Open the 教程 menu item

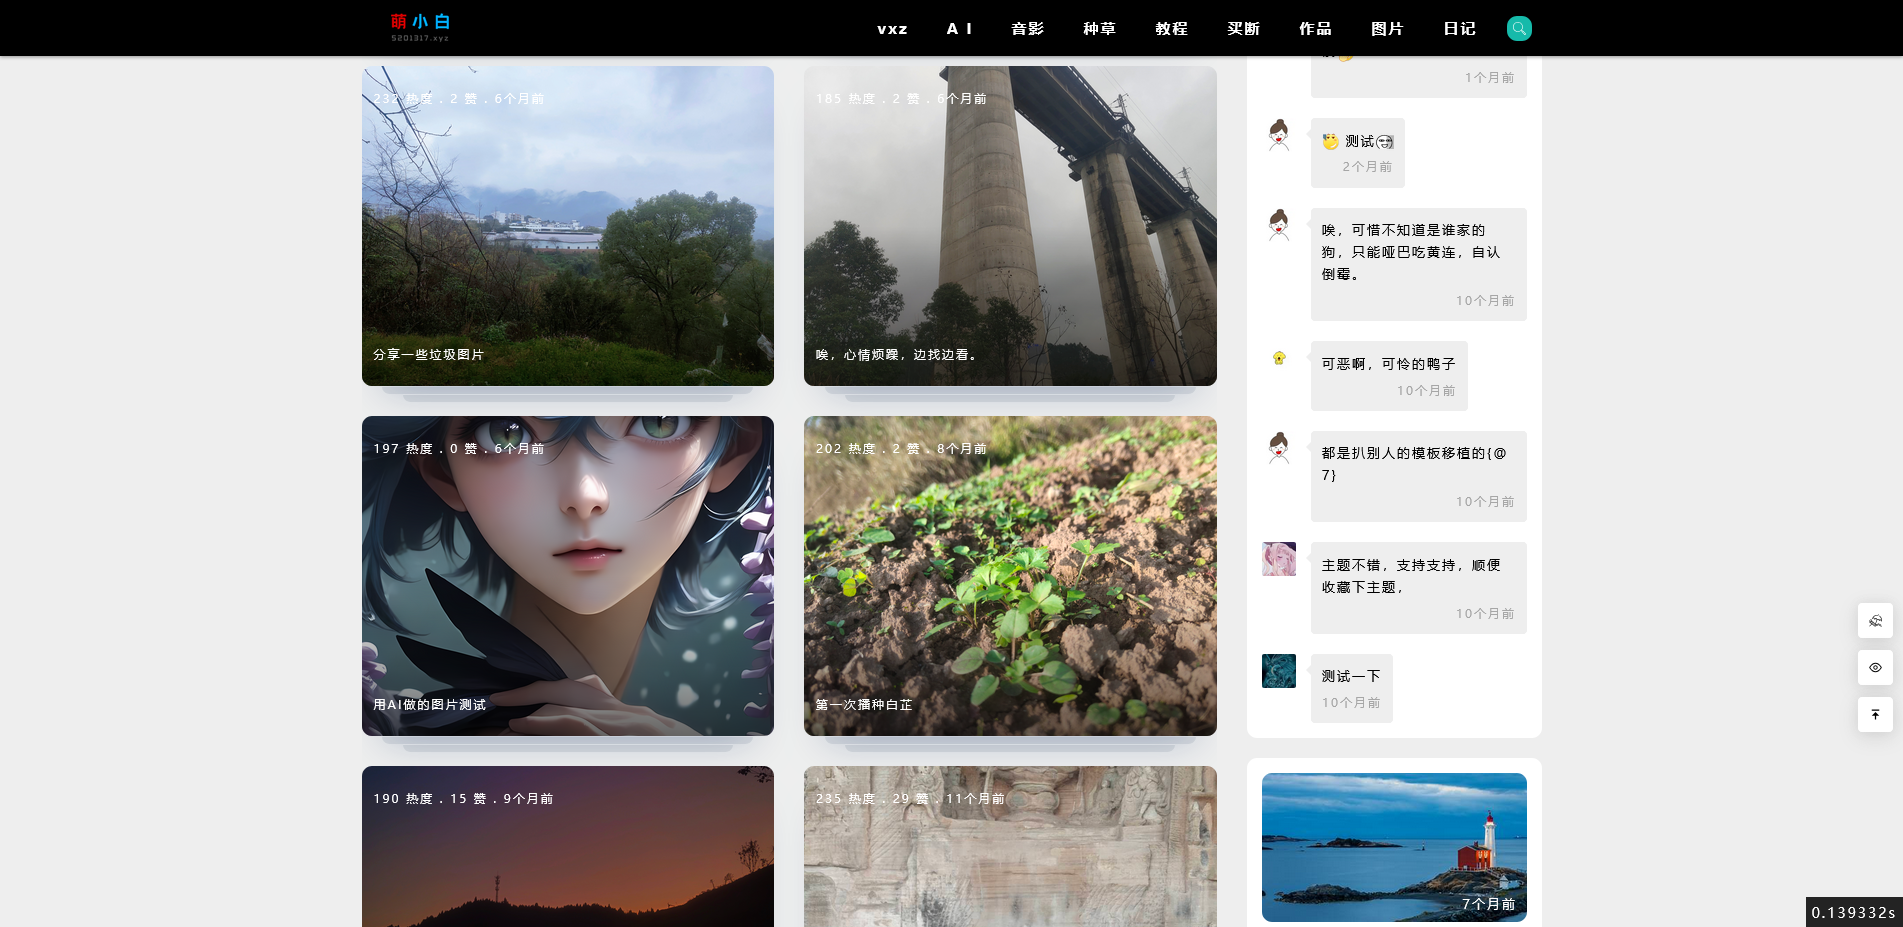[1171, 28]
